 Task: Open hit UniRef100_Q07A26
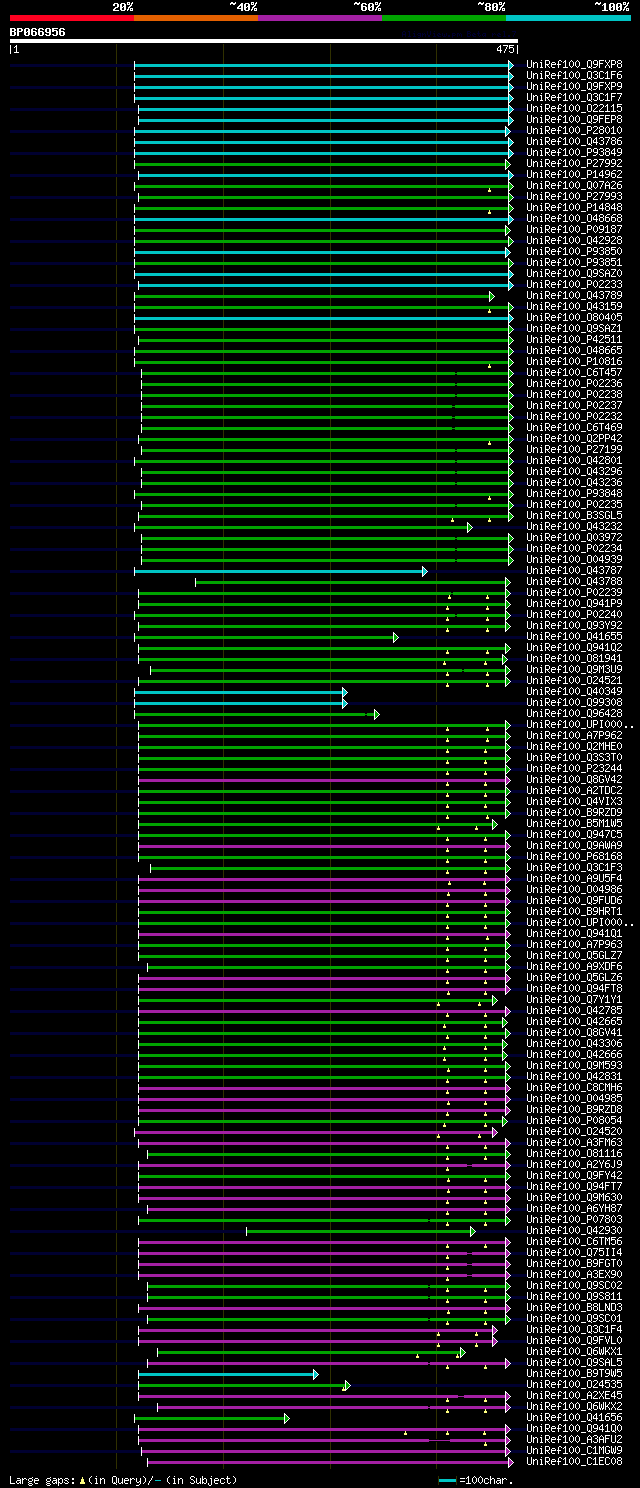pos(574,186)
